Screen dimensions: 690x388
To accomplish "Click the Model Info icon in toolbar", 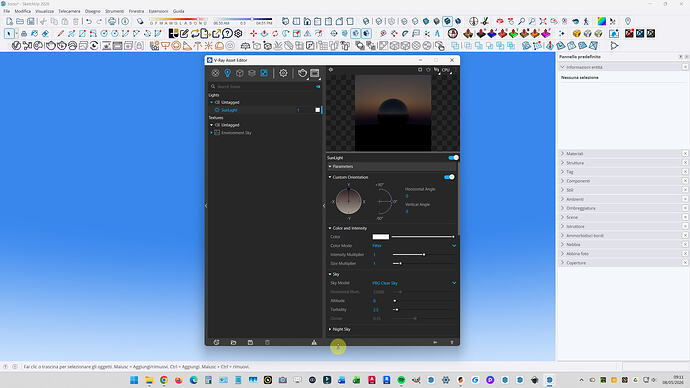I will [125, 21].
